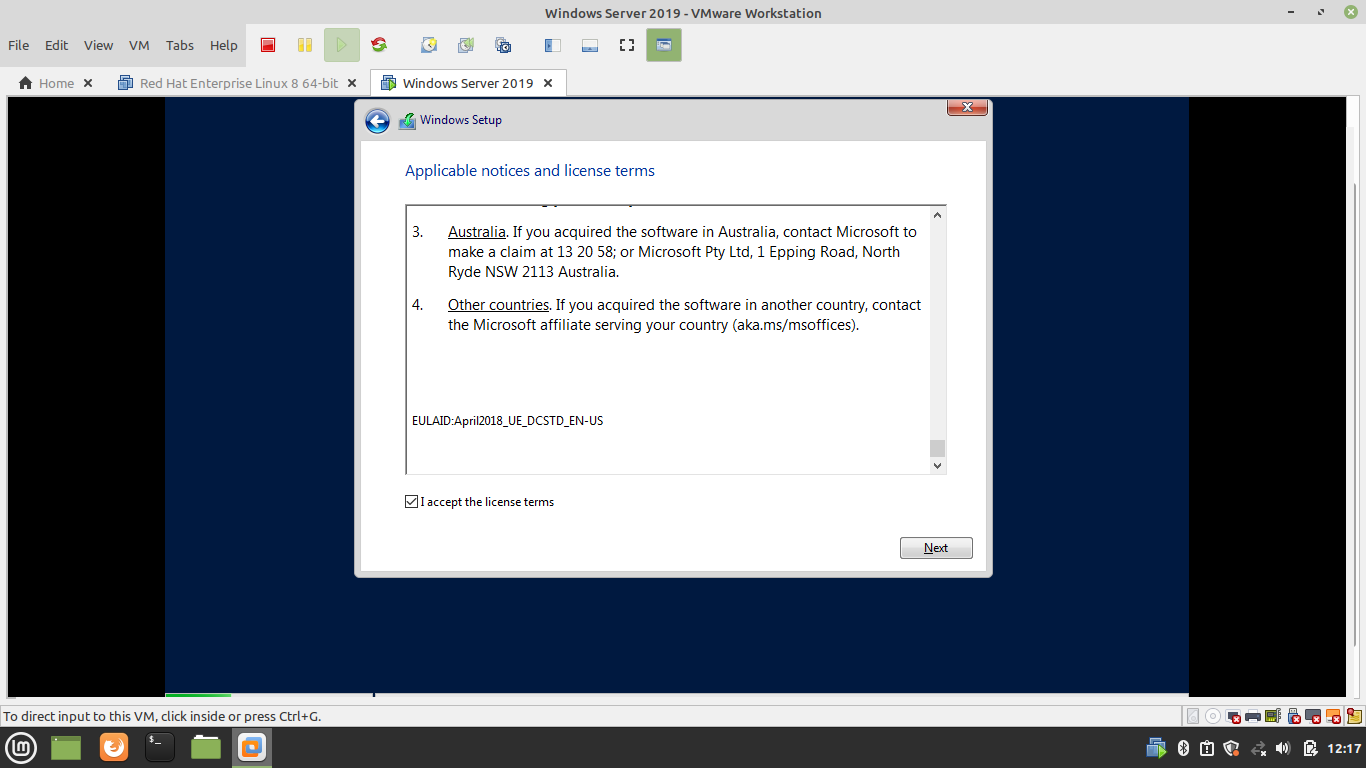Close the Home tab

click(x=88, y=83)
